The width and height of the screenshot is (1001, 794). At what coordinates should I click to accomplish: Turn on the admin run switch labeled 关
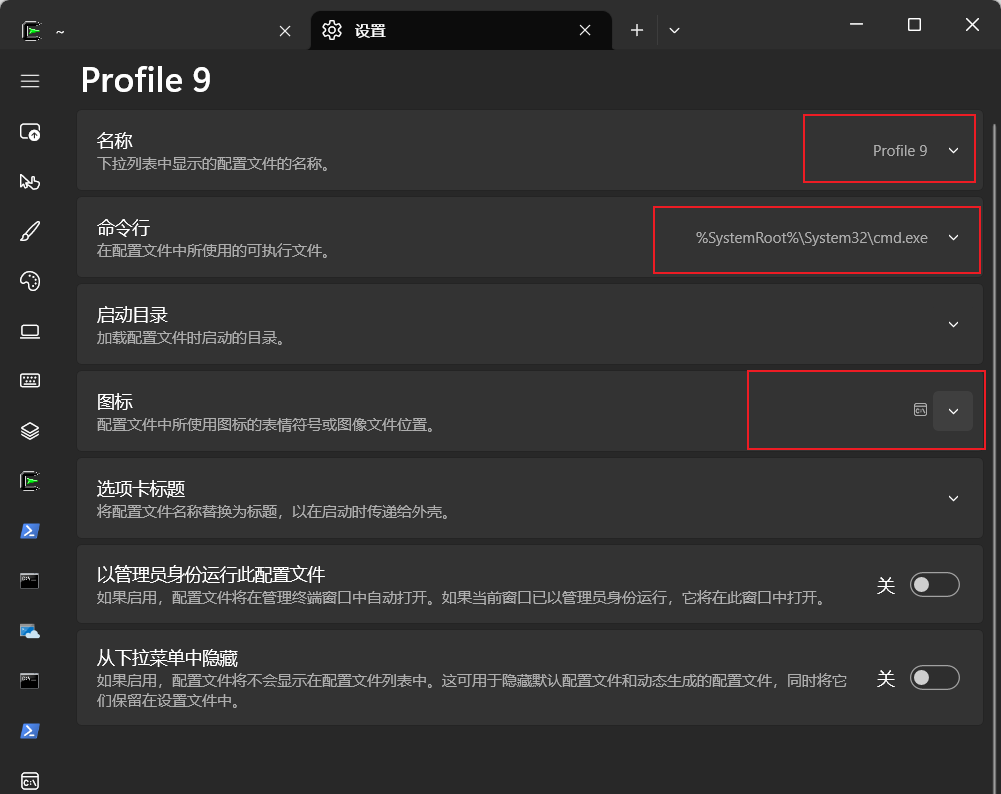[x=934, y=585]
